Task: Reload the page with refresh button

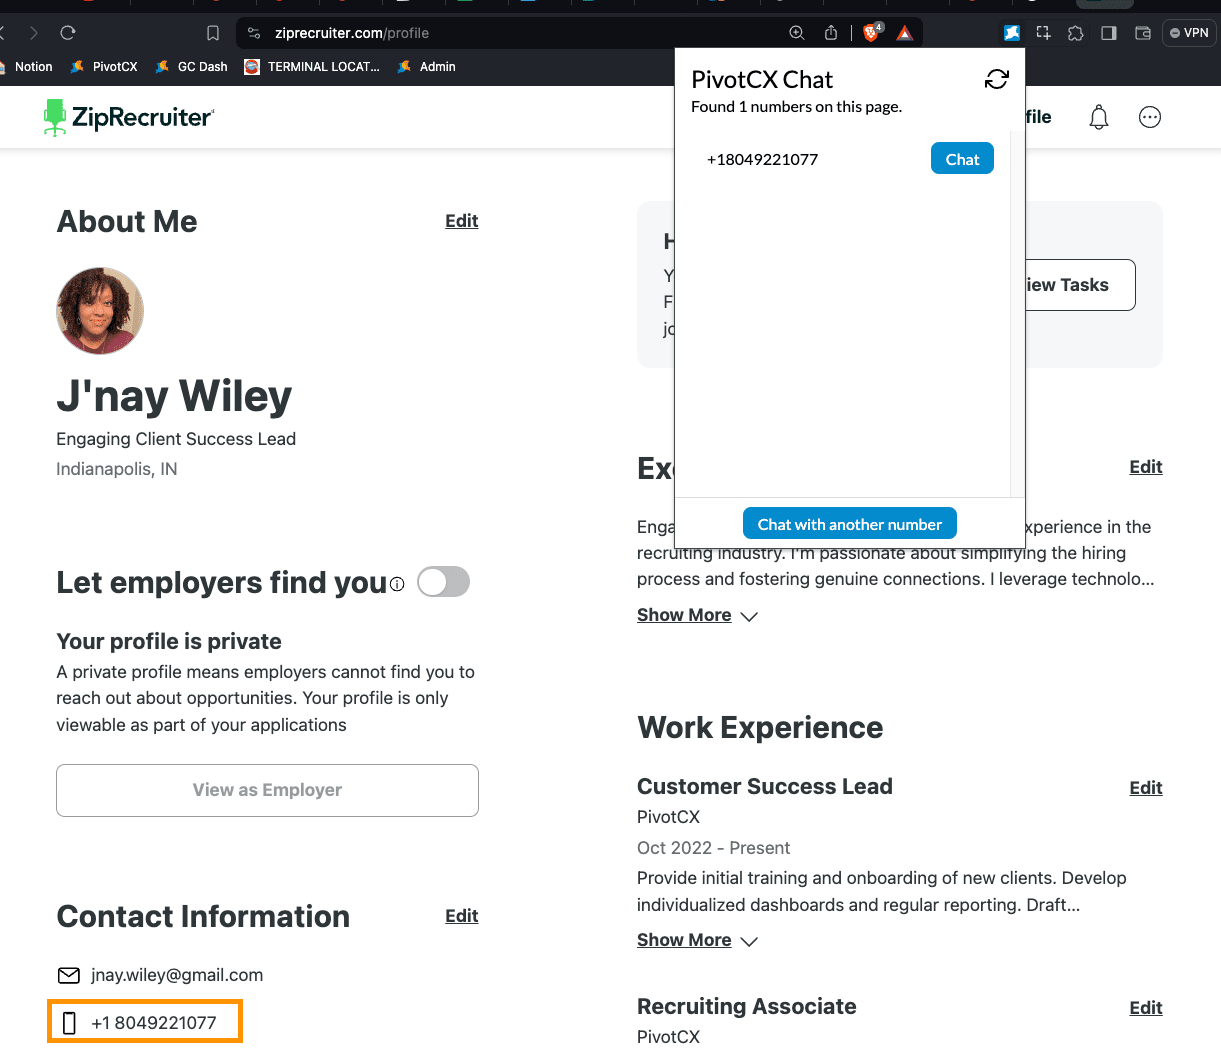Action: (x=68, y=33)
